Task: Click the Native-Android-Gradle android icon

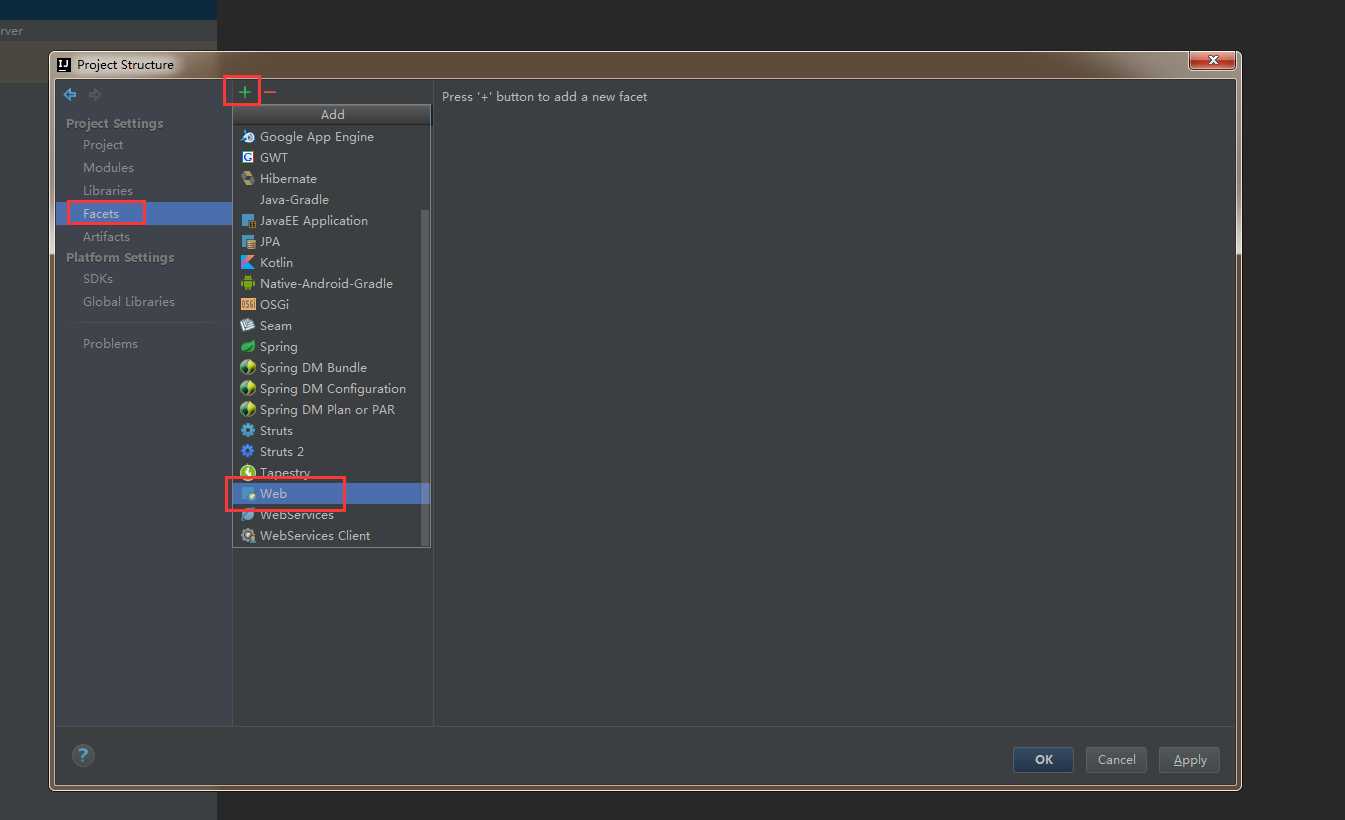Action: [x=248, y=284]
